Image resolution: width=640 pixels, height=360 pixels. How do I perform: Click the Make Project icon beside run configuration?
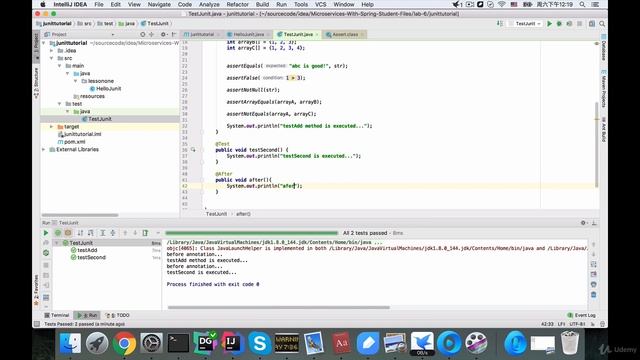pyautogui.click(x=500, y=24)
